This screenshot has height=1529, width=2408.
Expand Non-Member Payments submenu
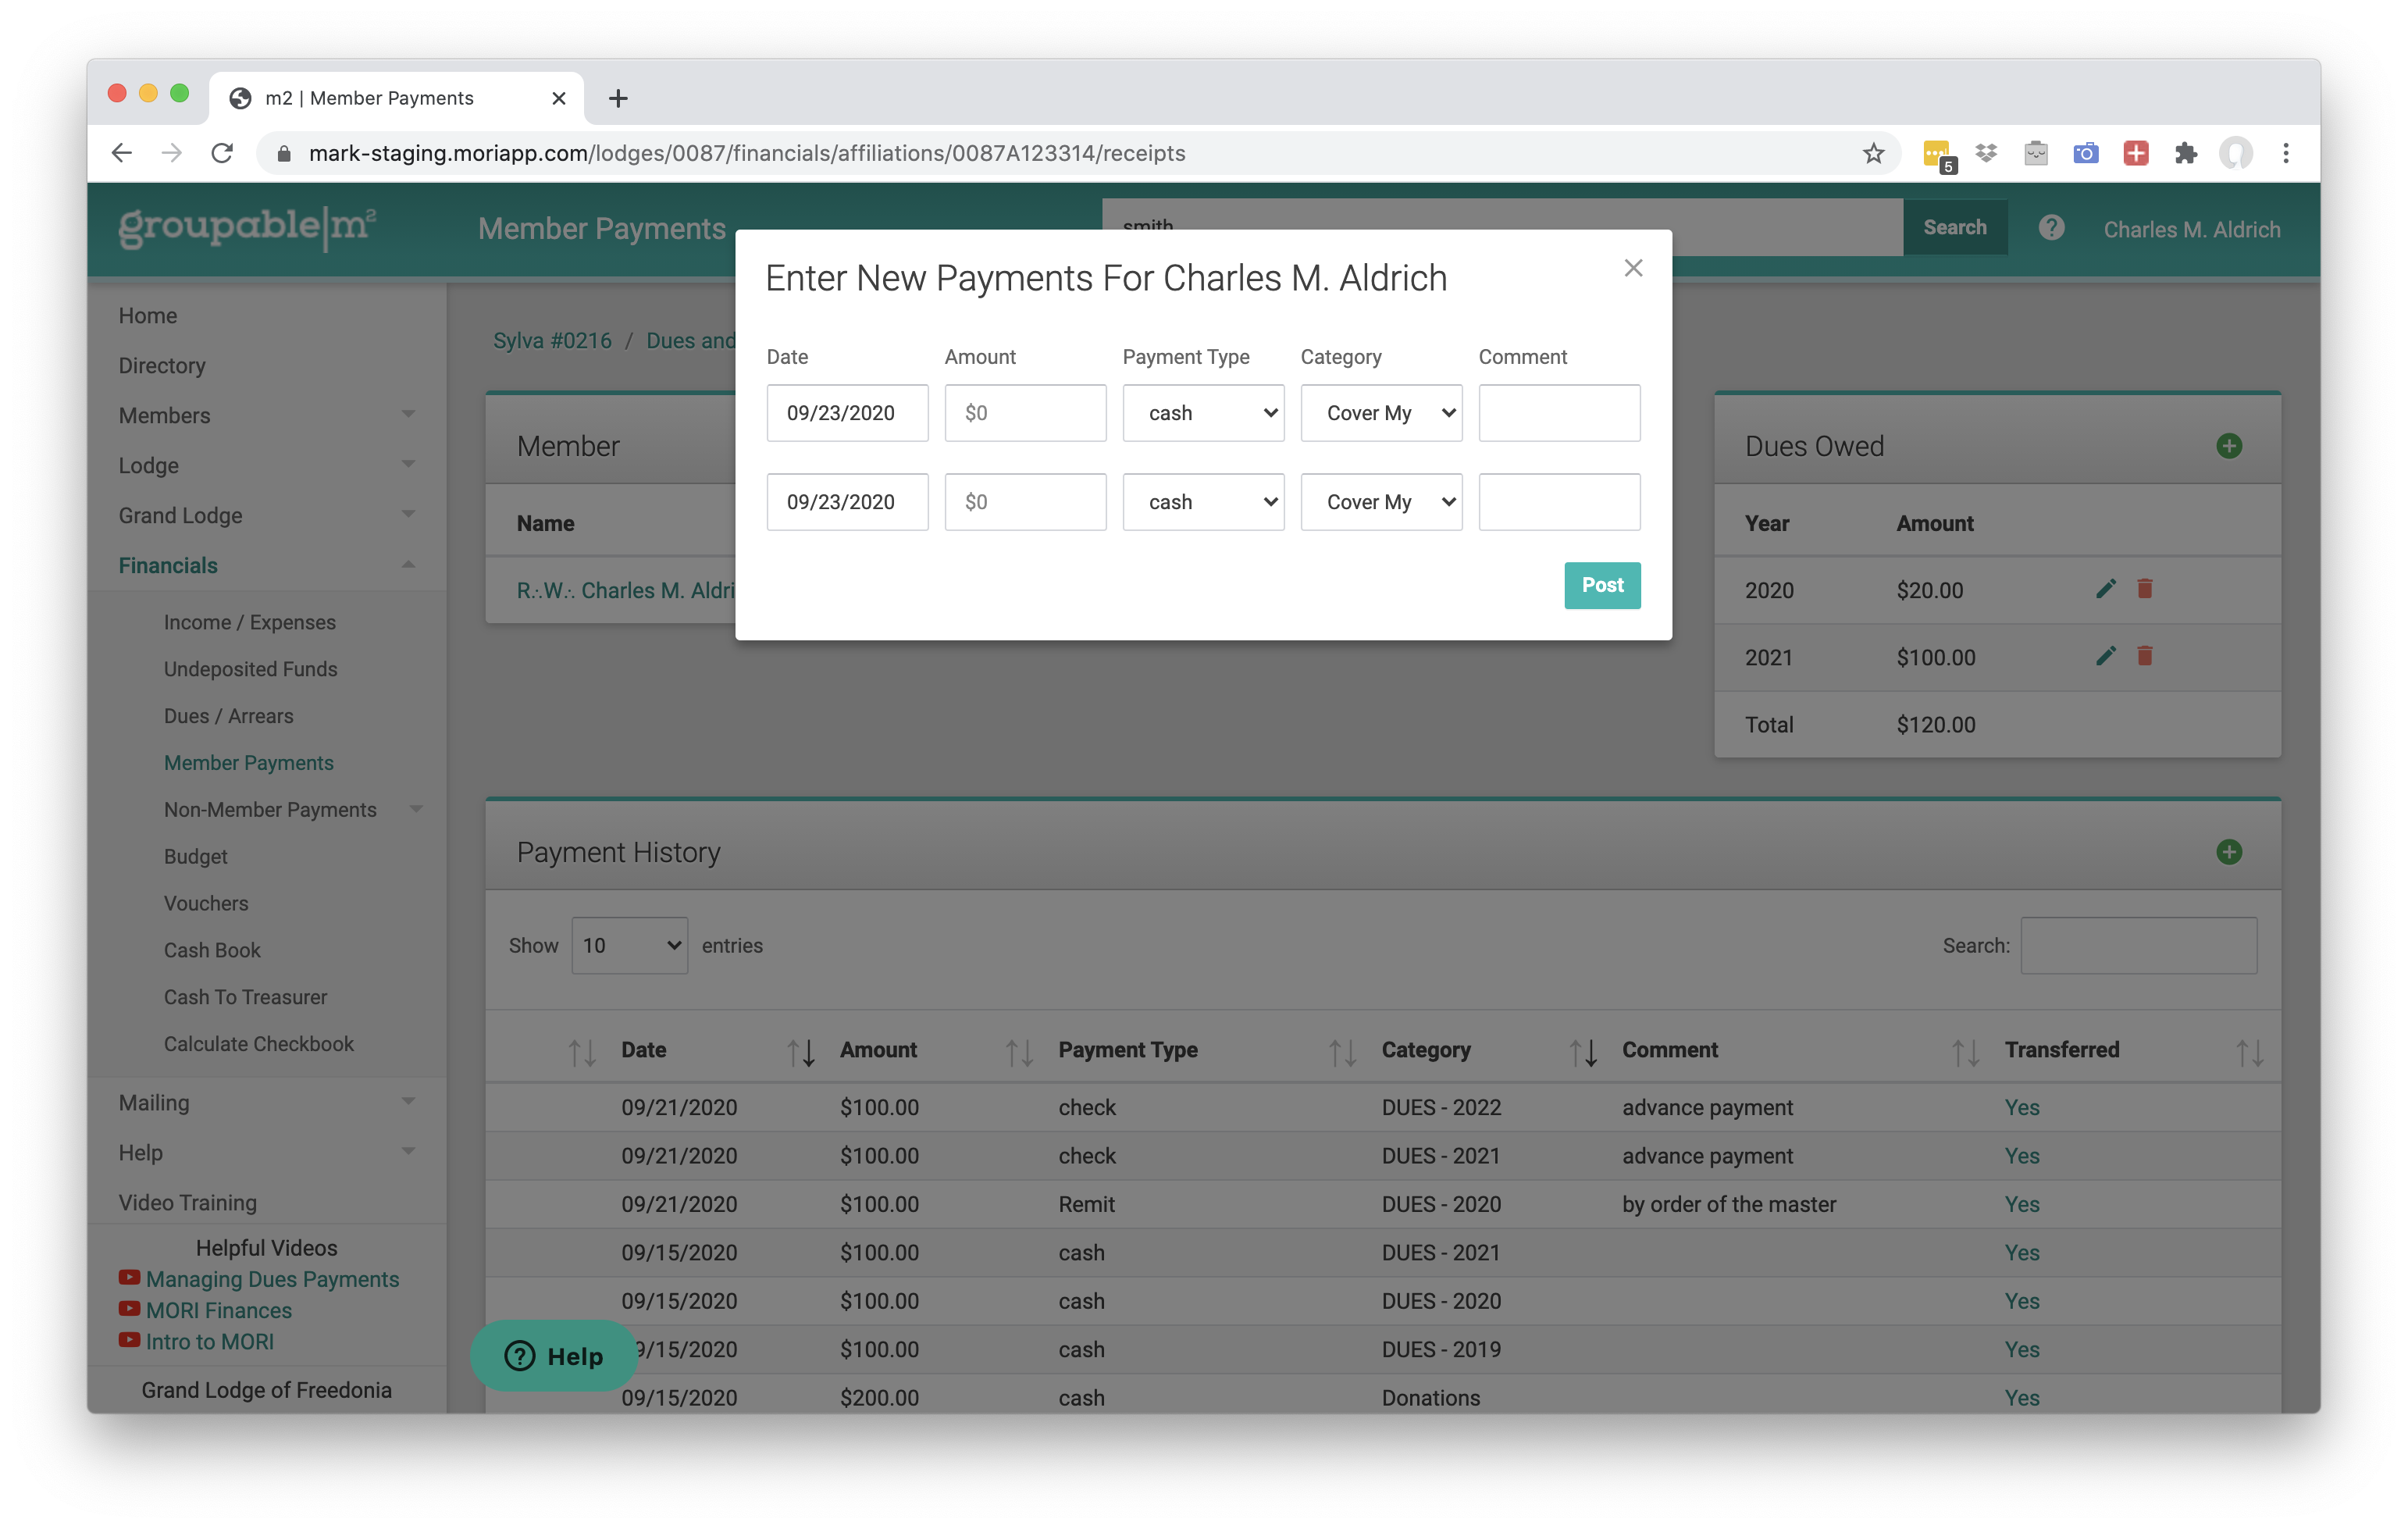pyautogui.click(x=292, y=810)
